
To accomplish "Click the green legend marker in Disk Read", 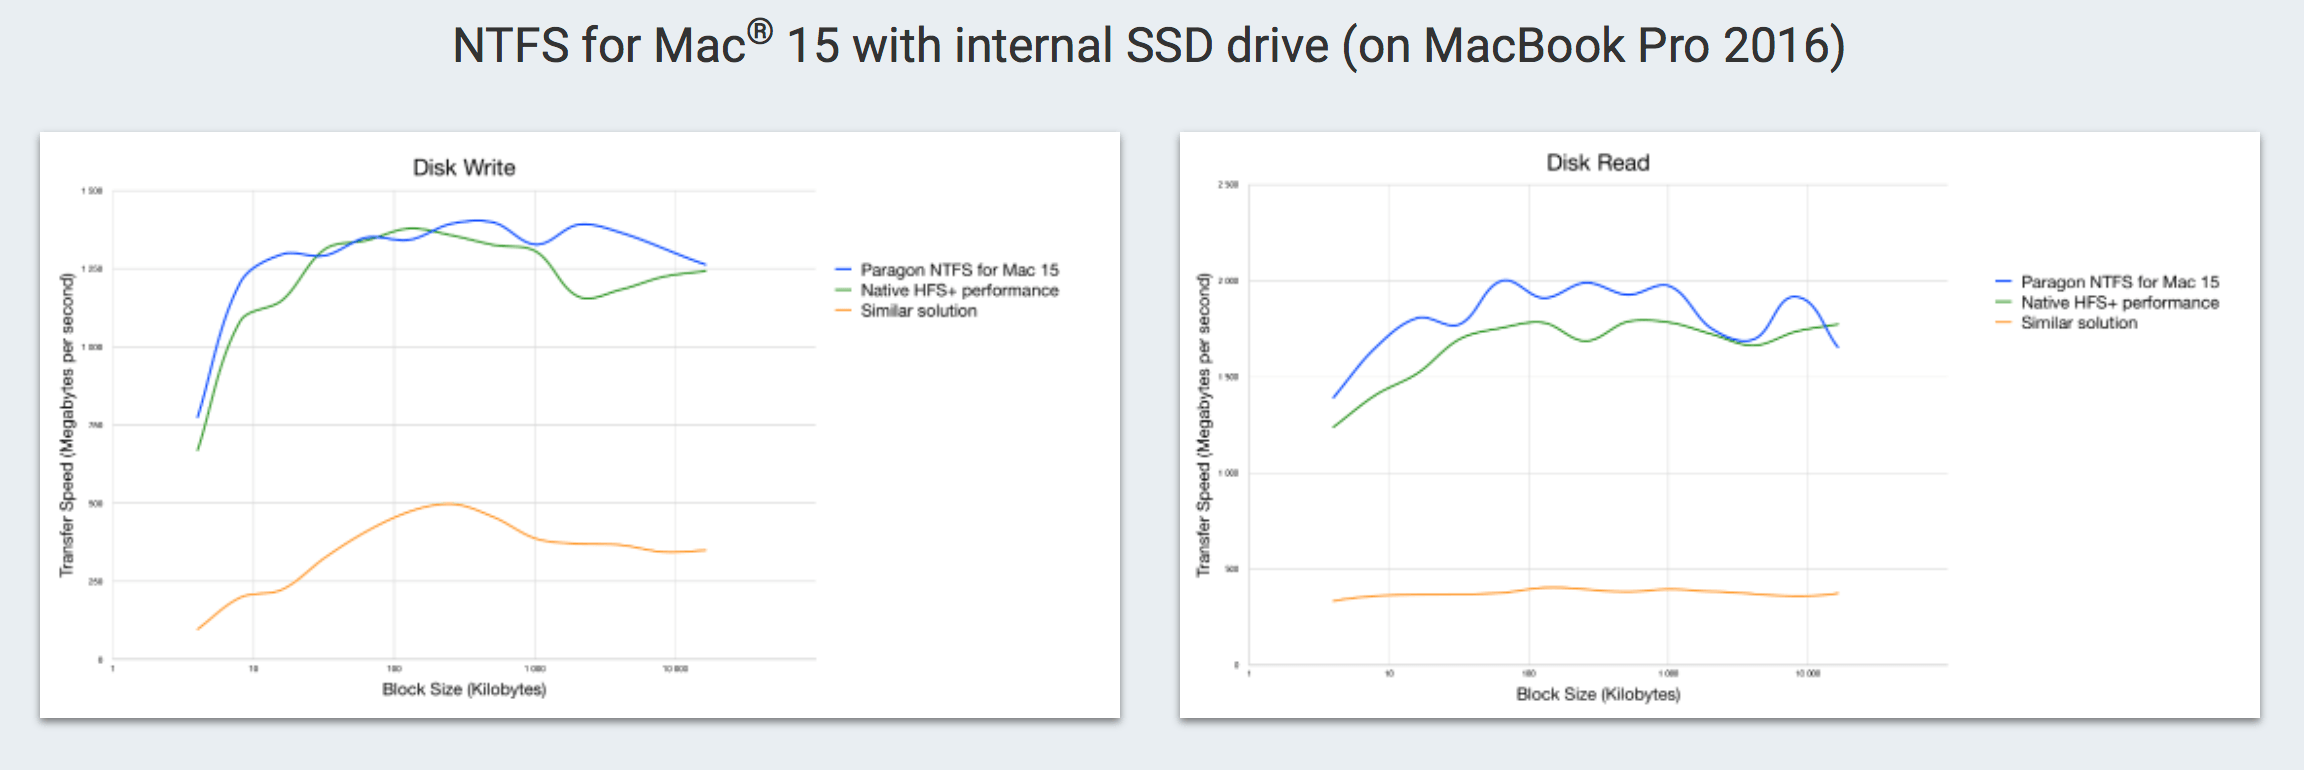I will [2003, 302].
